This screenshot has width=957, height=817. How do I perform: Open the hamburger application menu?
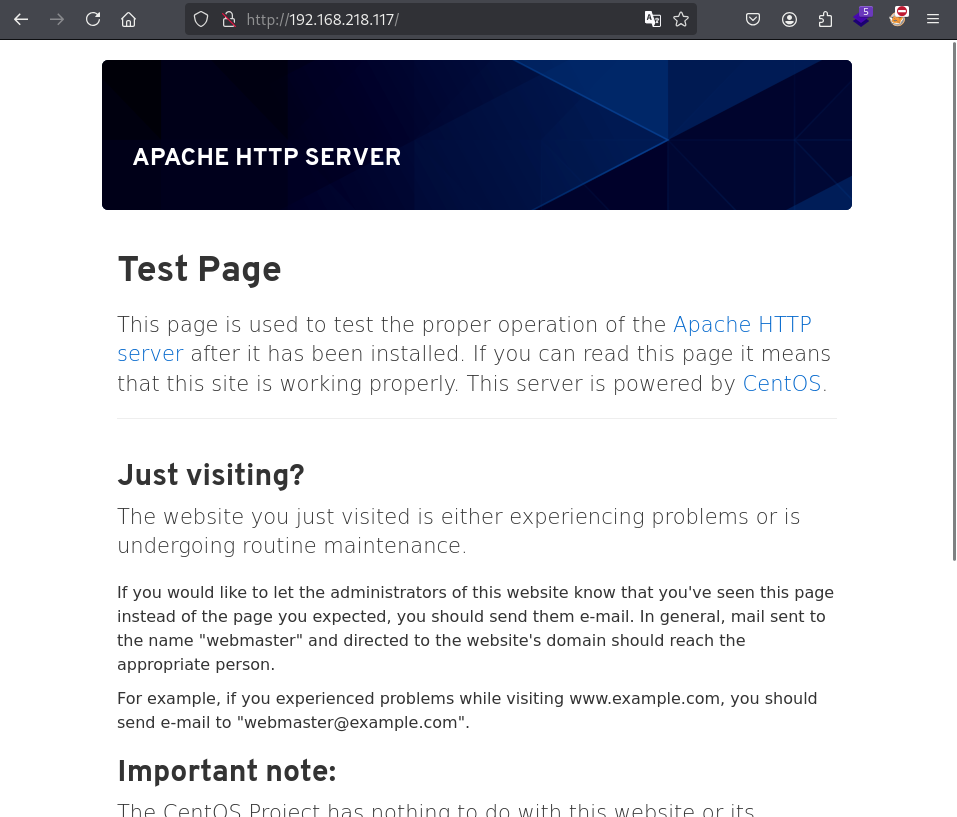click(933, 20)
